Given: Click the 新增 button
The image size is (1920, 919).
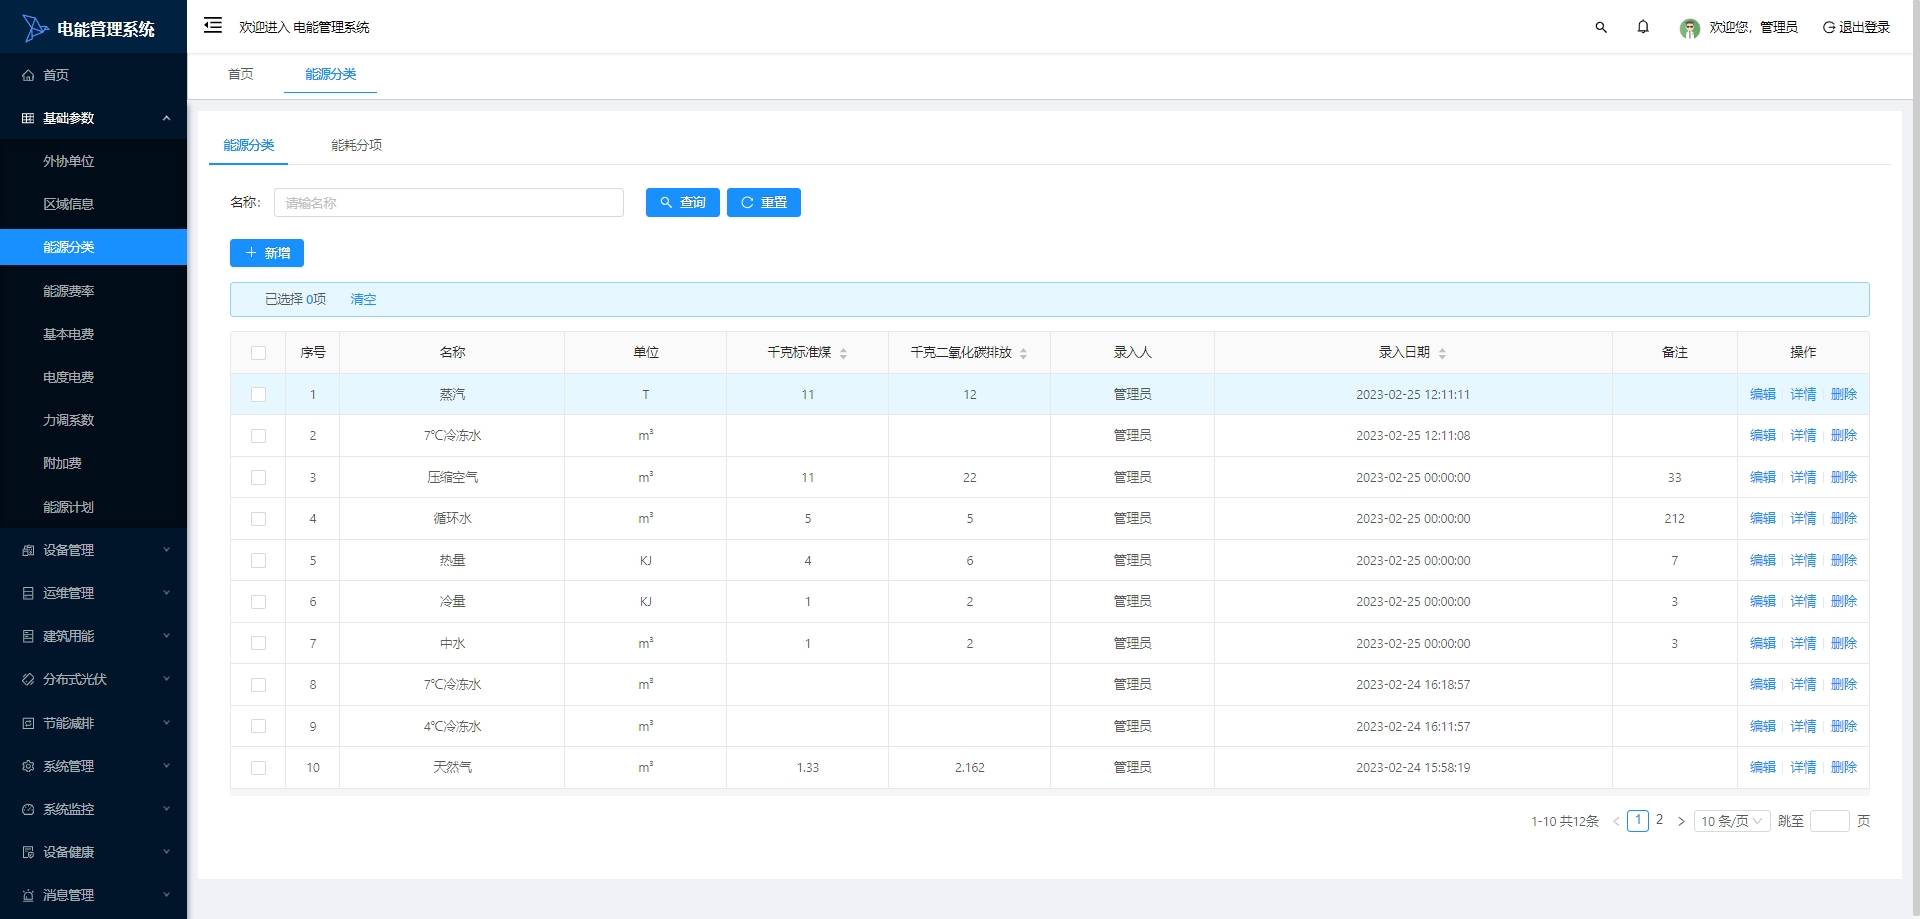Looking at the screenshot, I should [267, 253].
